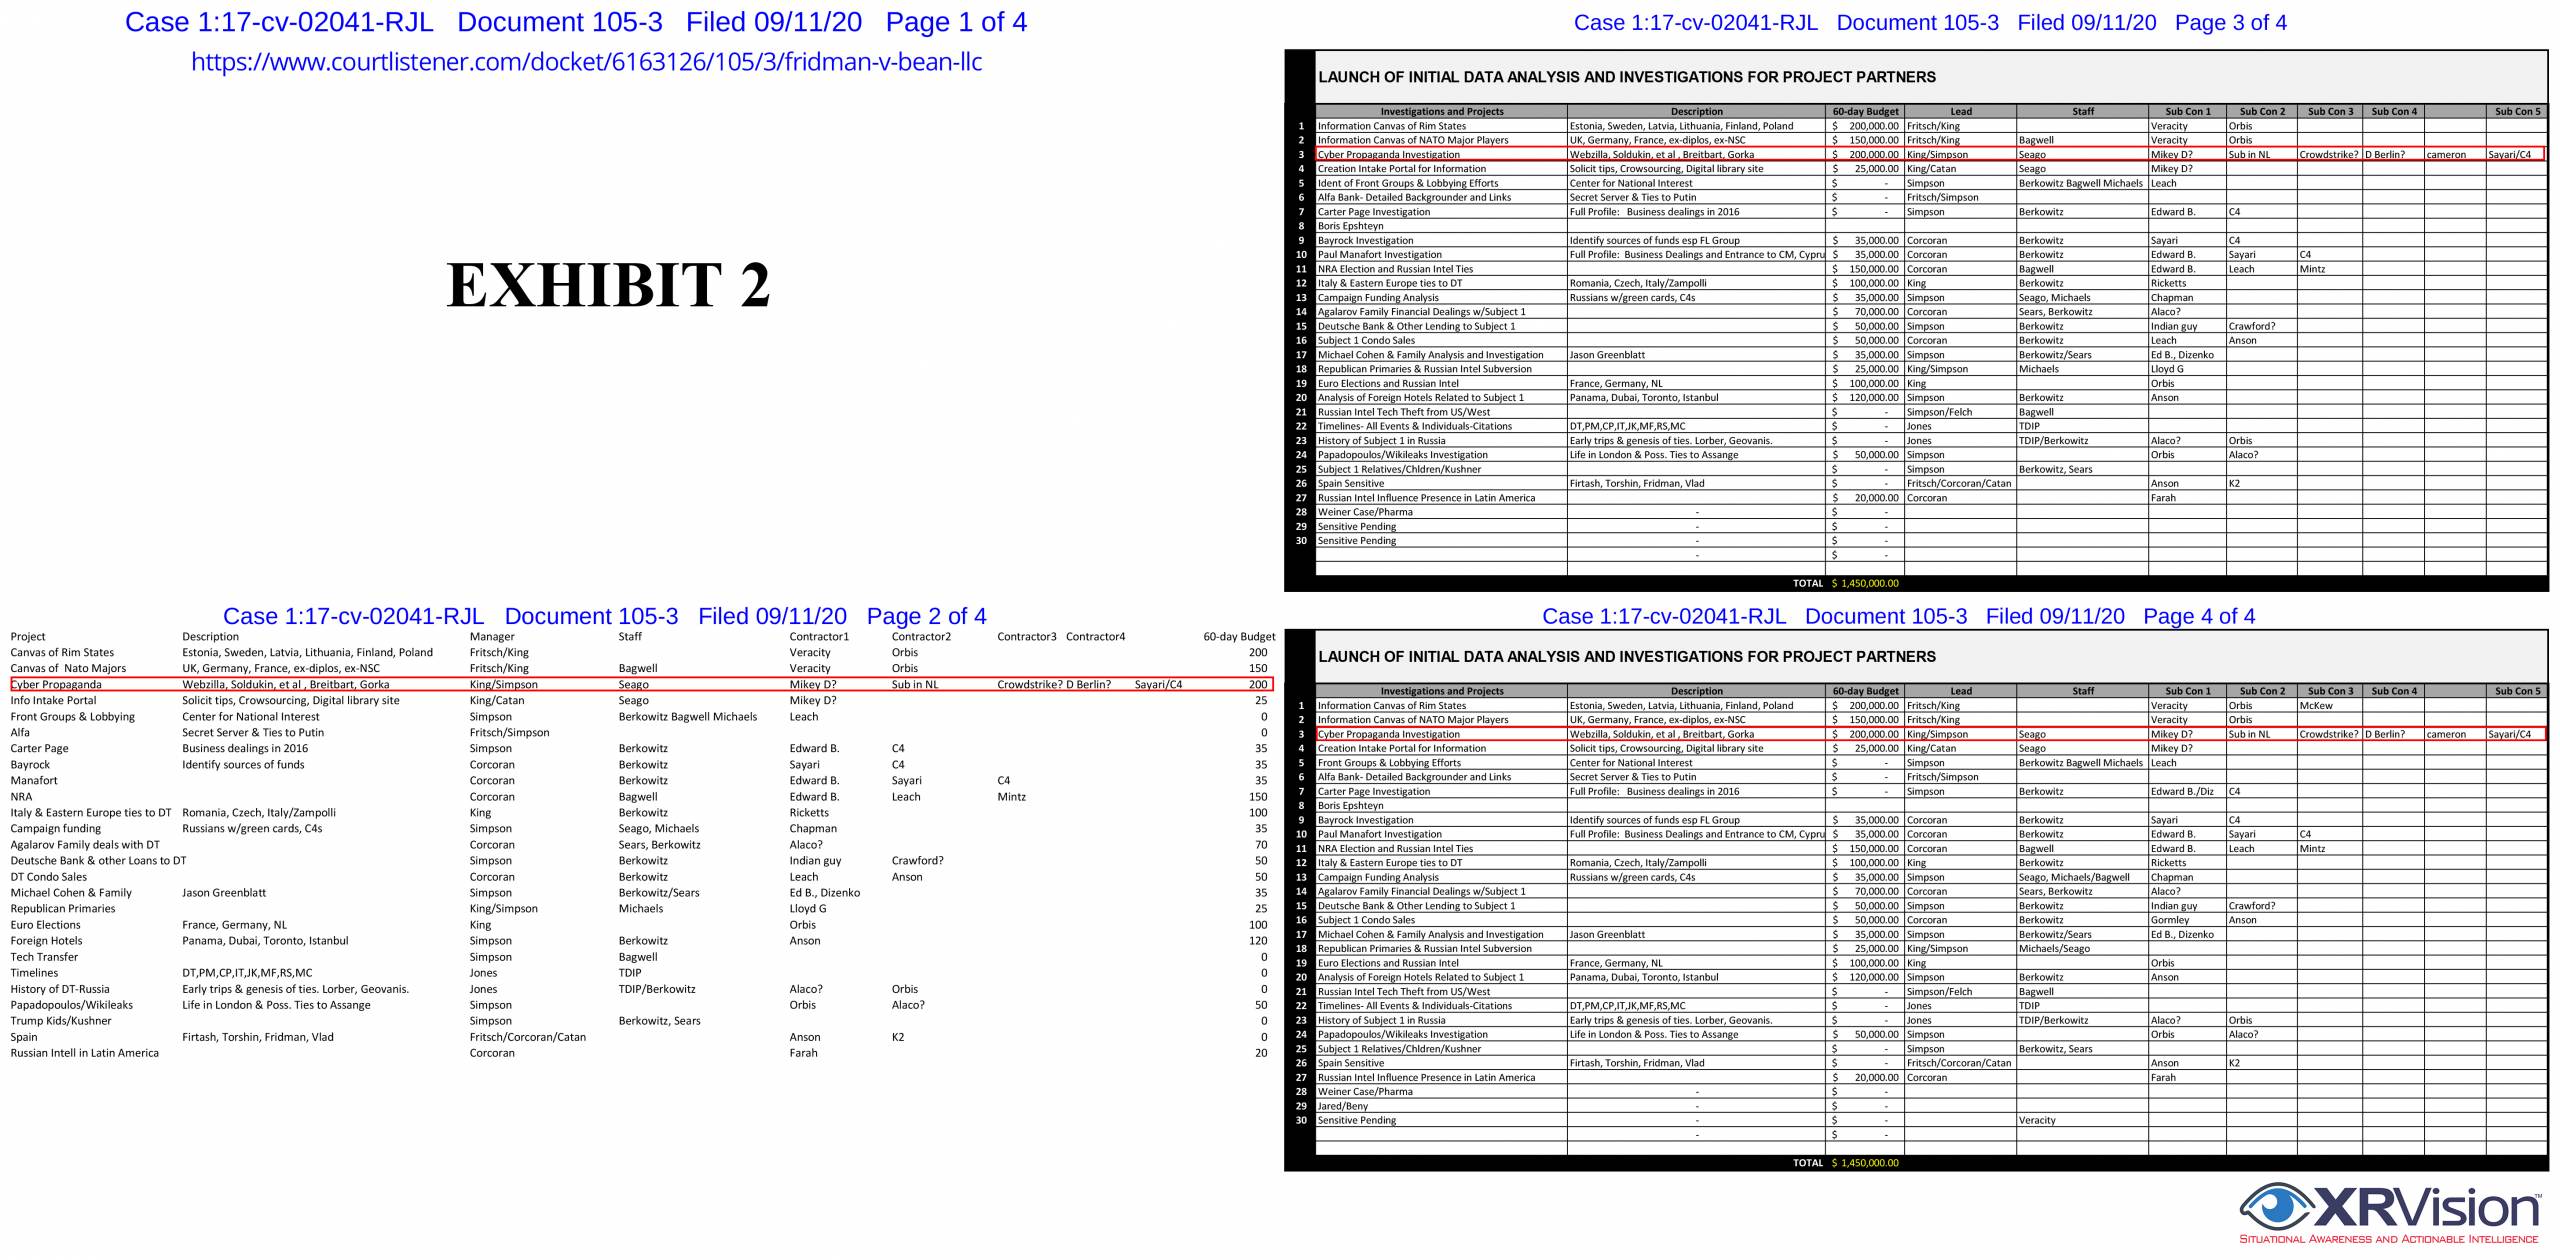Click the Launch of Initial Data Analysis title on page 3
Viewport: 2560px width, 1260px height.
pos(1626,77)
